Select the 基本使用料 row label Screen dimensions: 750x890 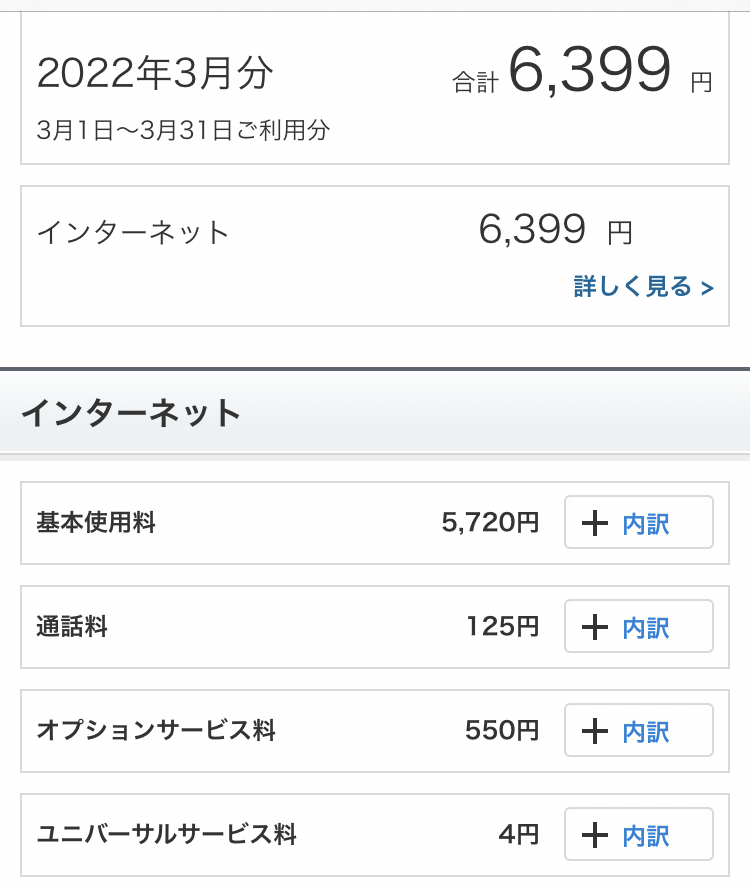point(96,522)
